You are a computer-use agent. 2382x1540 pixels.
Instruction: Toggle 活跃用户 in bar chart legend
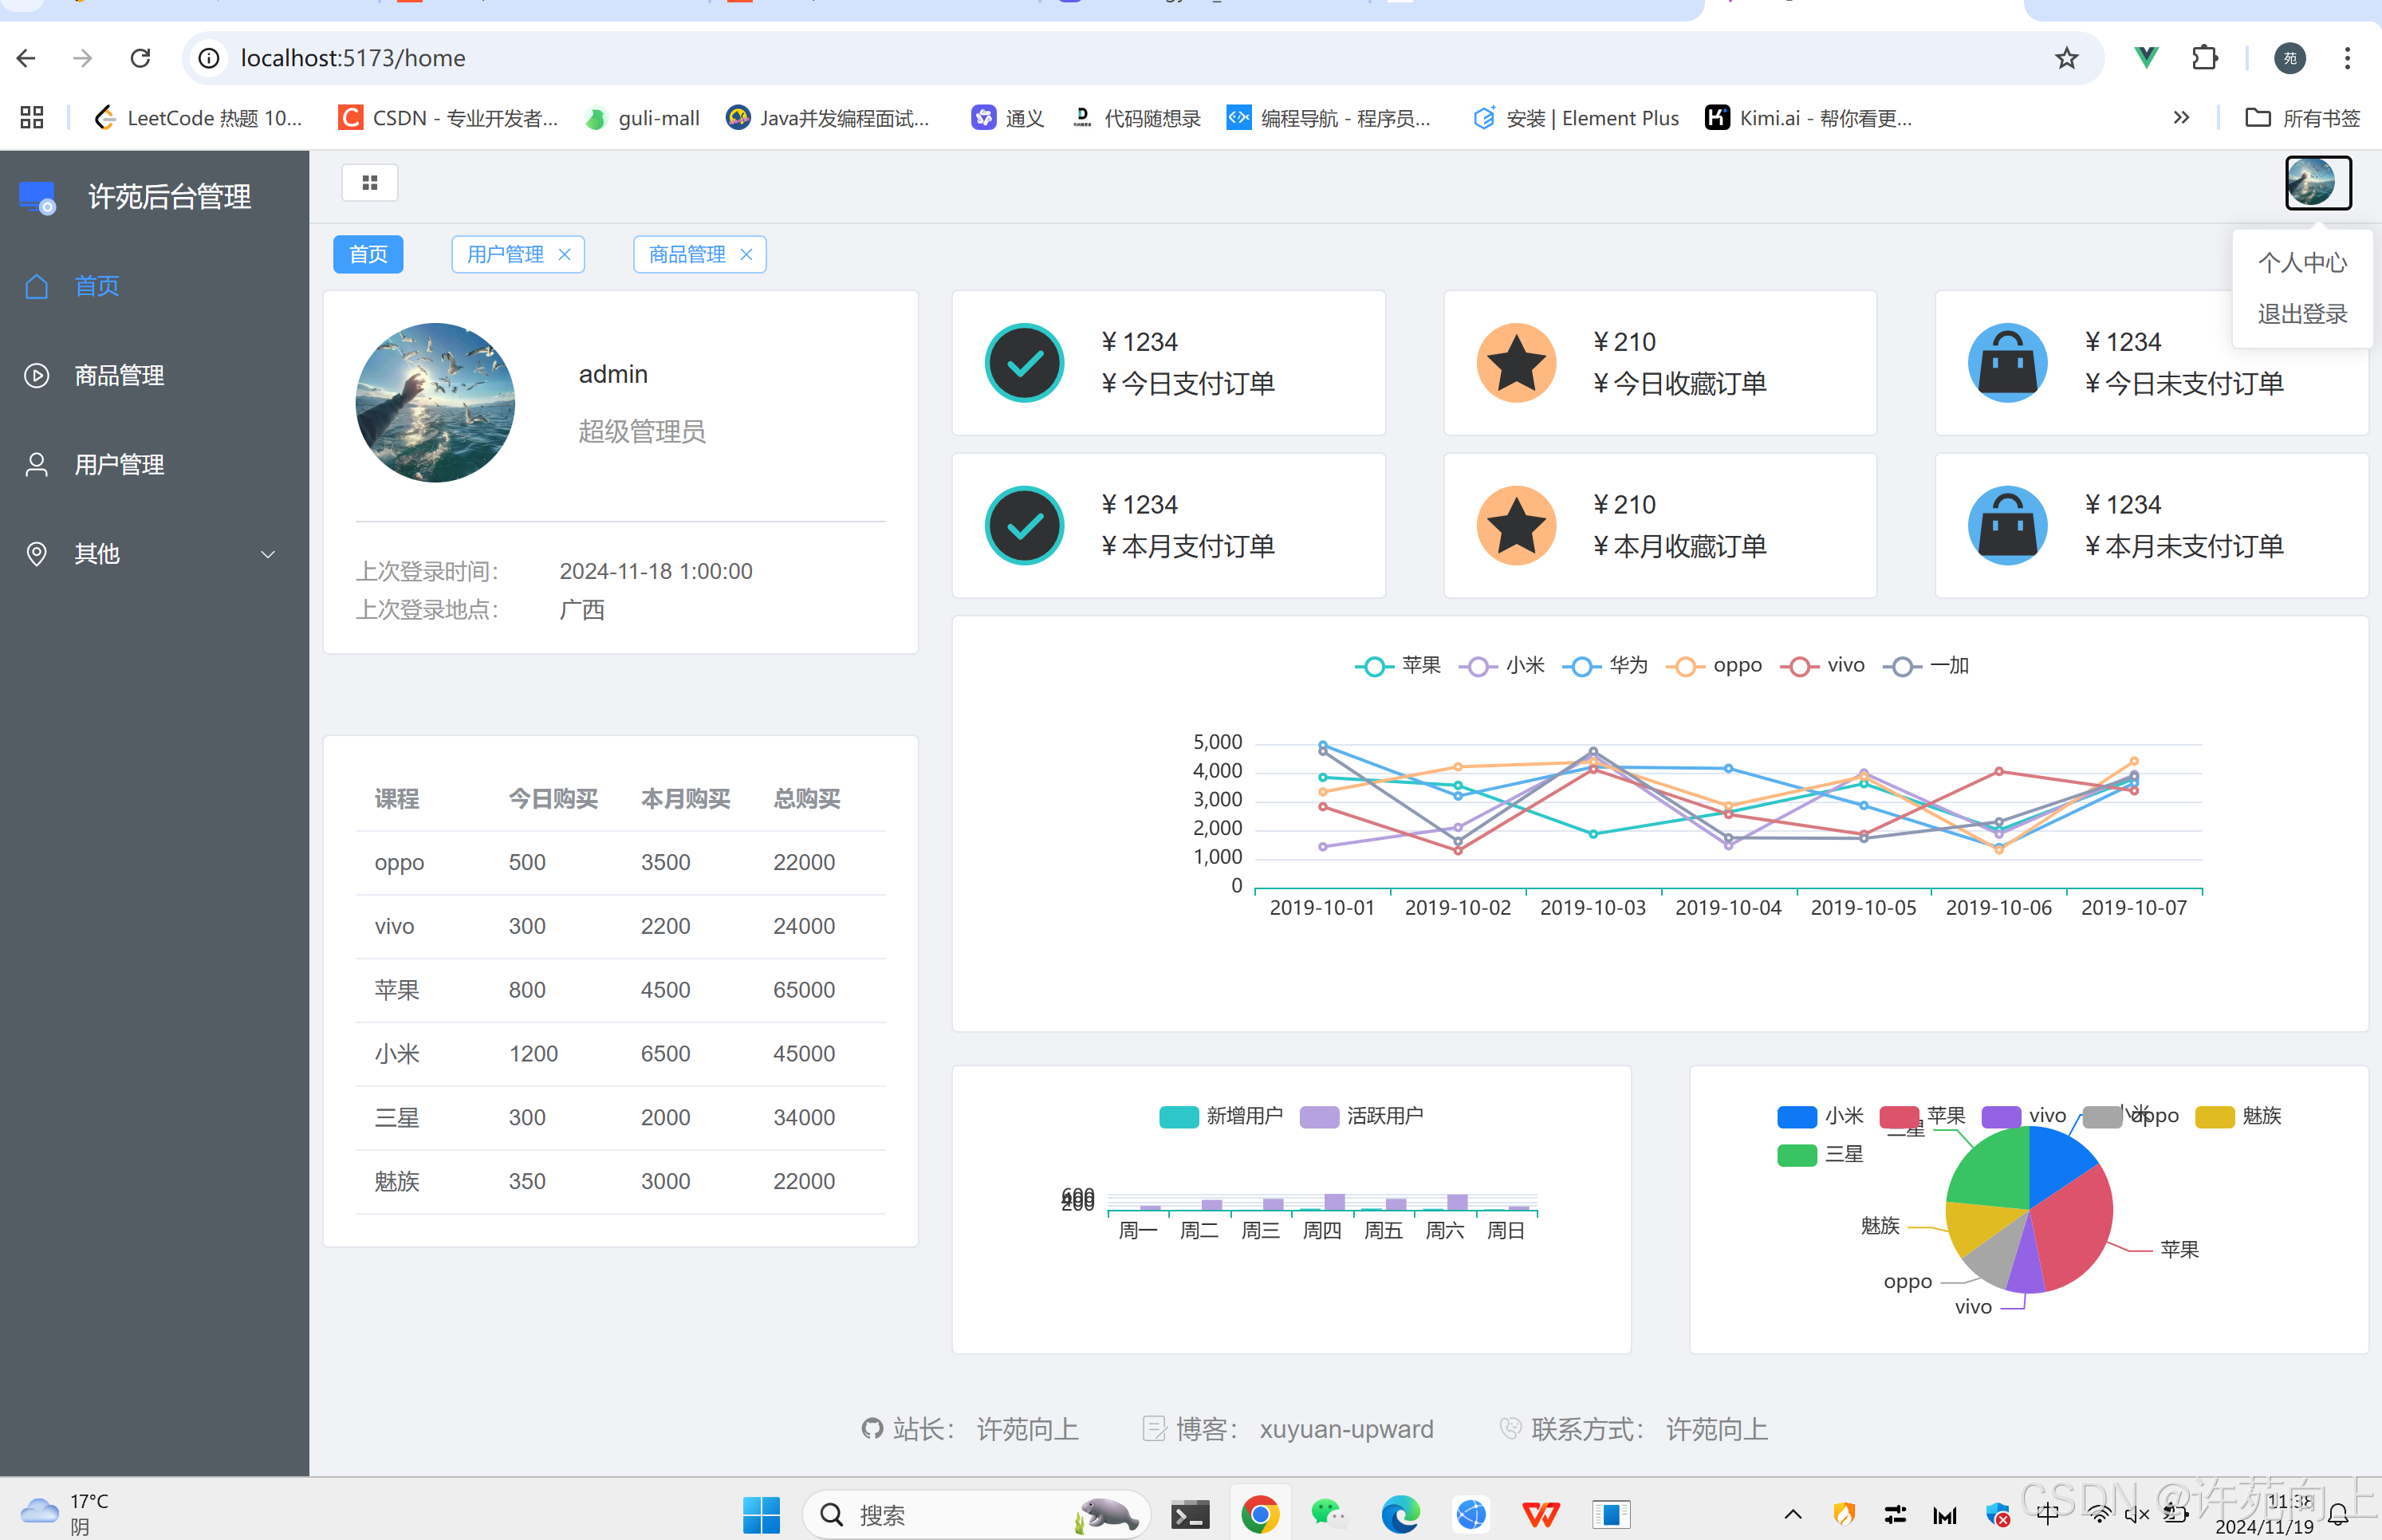click(1361, 1116)
